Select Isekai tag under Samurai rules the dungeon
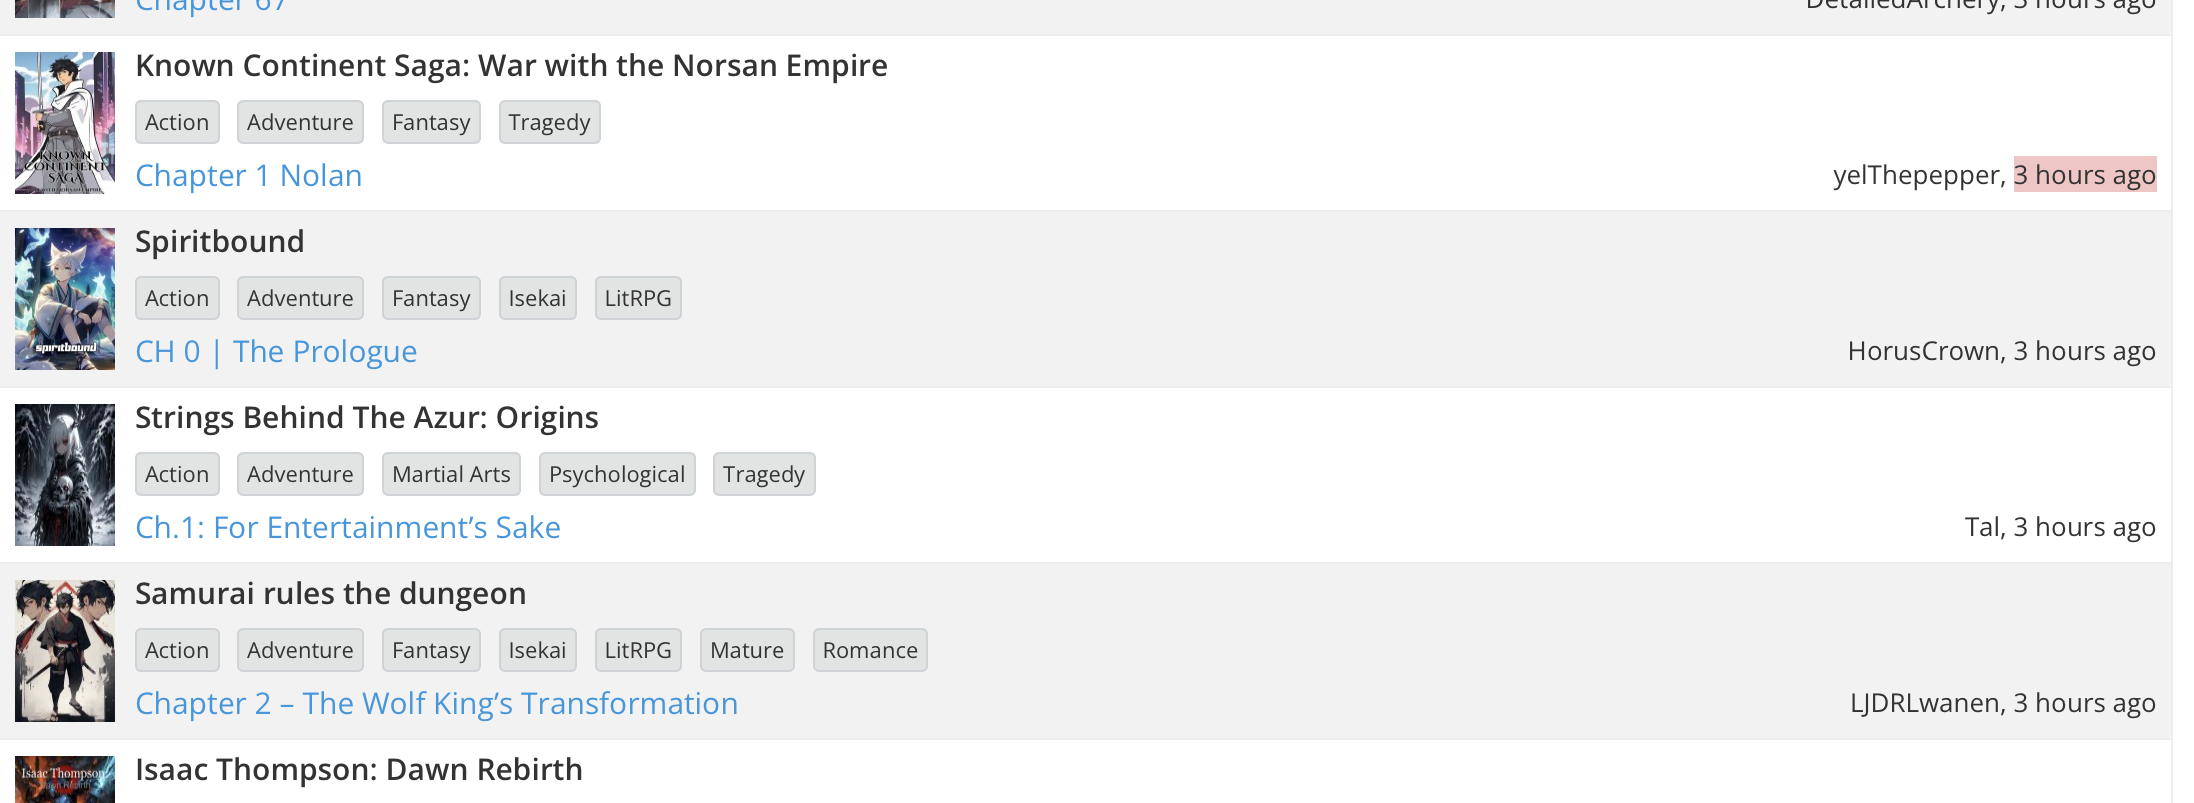 click(x=537, y=650)
